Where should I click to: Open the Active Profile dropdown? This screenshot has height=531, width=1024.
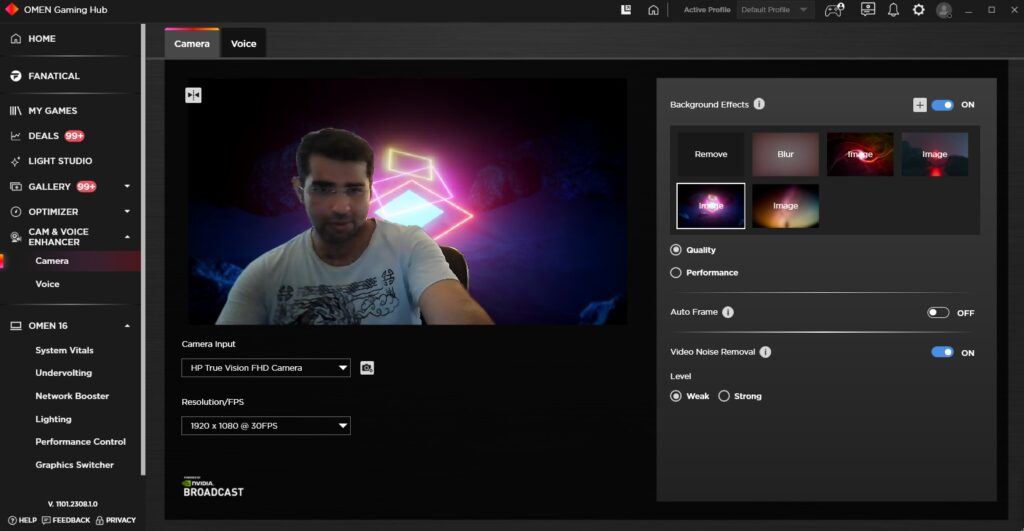coord(775,10)
